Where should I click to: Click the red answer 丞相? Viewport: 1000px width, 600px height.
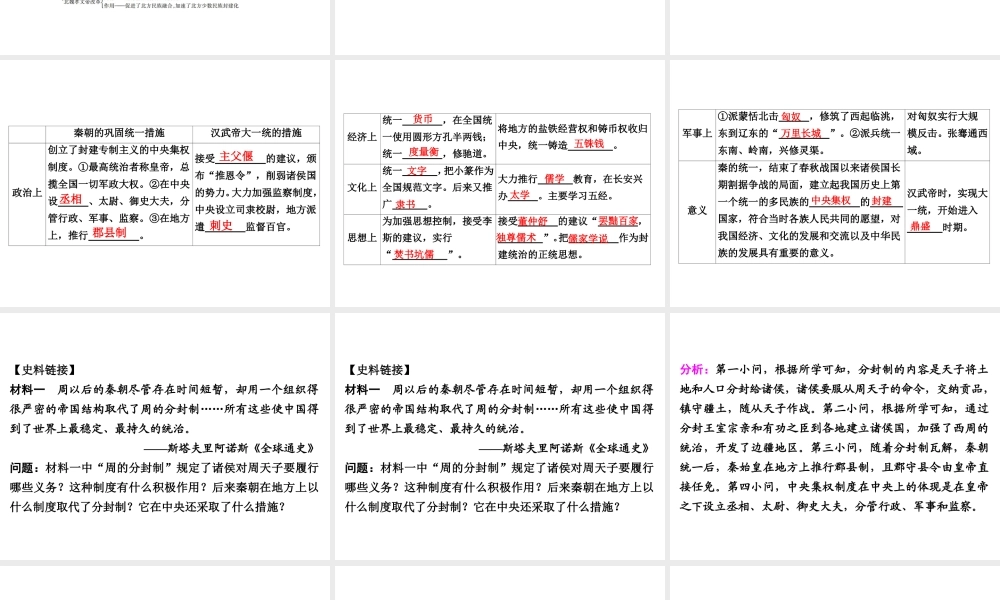[x=71, y=200]
